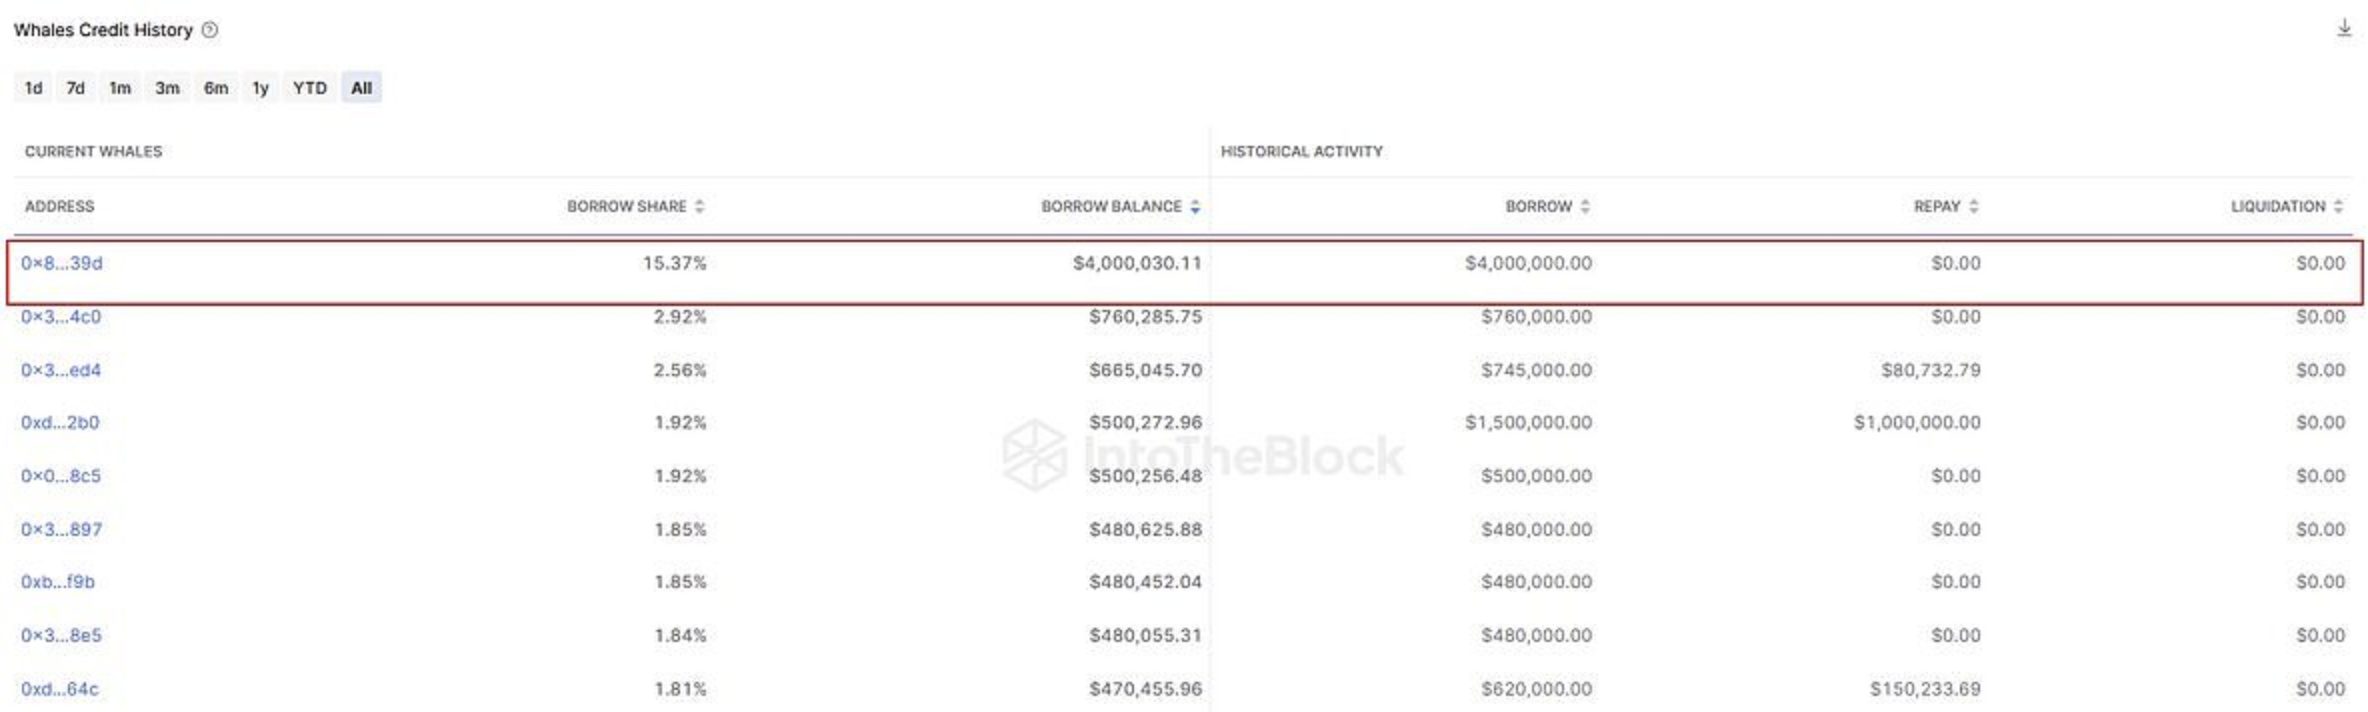Switch to the 1m time range

coord(120,88)
